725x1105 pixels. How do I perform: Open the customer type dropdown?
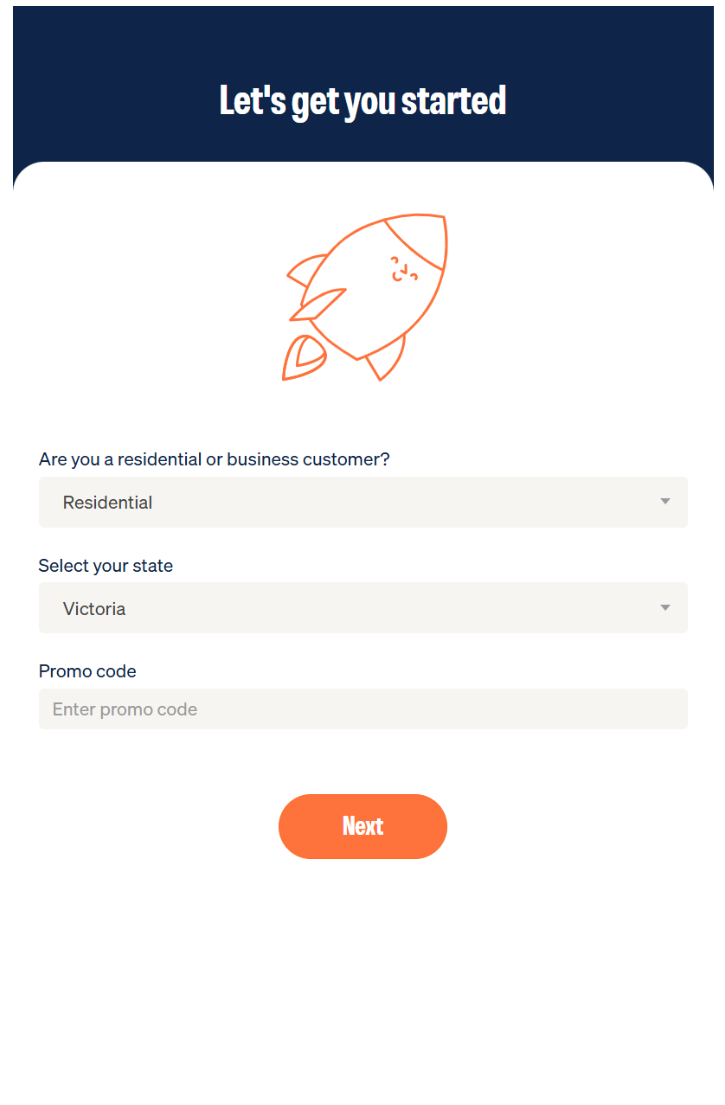click(x=362, y=502)
